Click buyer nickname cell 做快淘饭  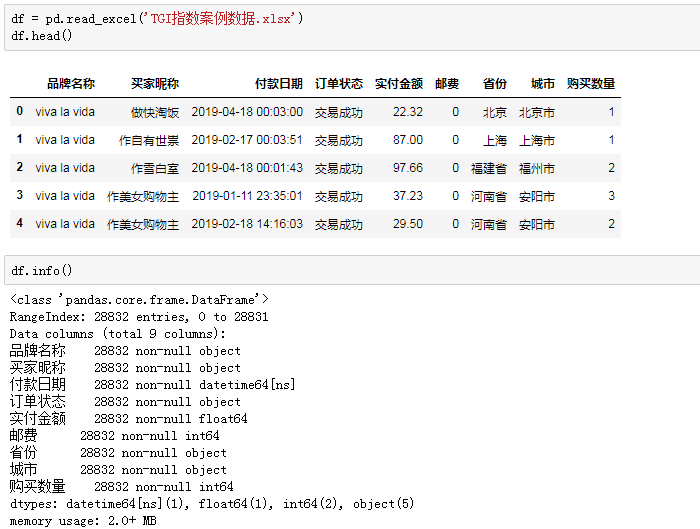[x=154, y=112]
